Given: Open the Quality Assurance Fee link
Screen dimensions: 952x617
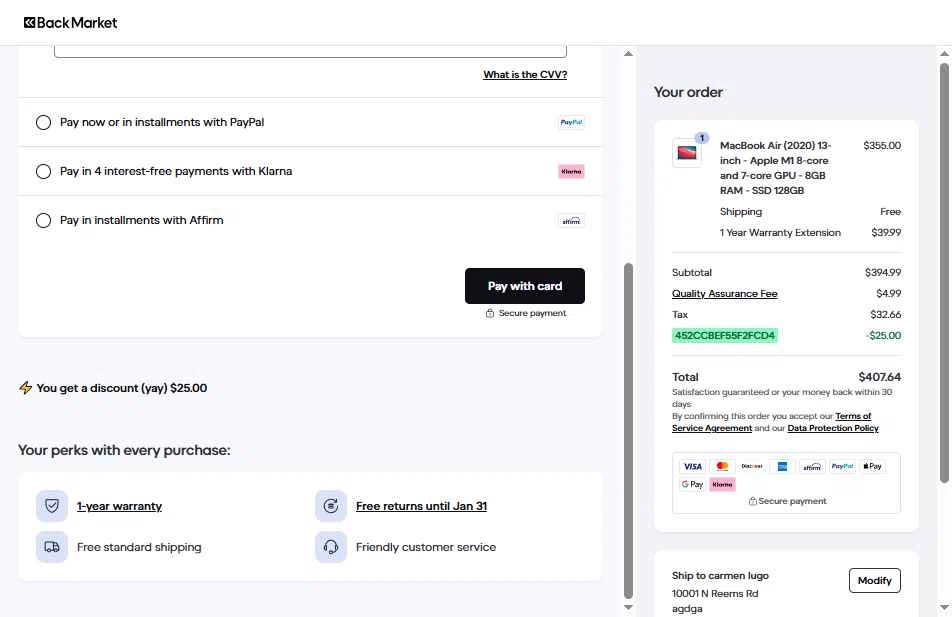Looking at the screenshot, I should (724, 293).
